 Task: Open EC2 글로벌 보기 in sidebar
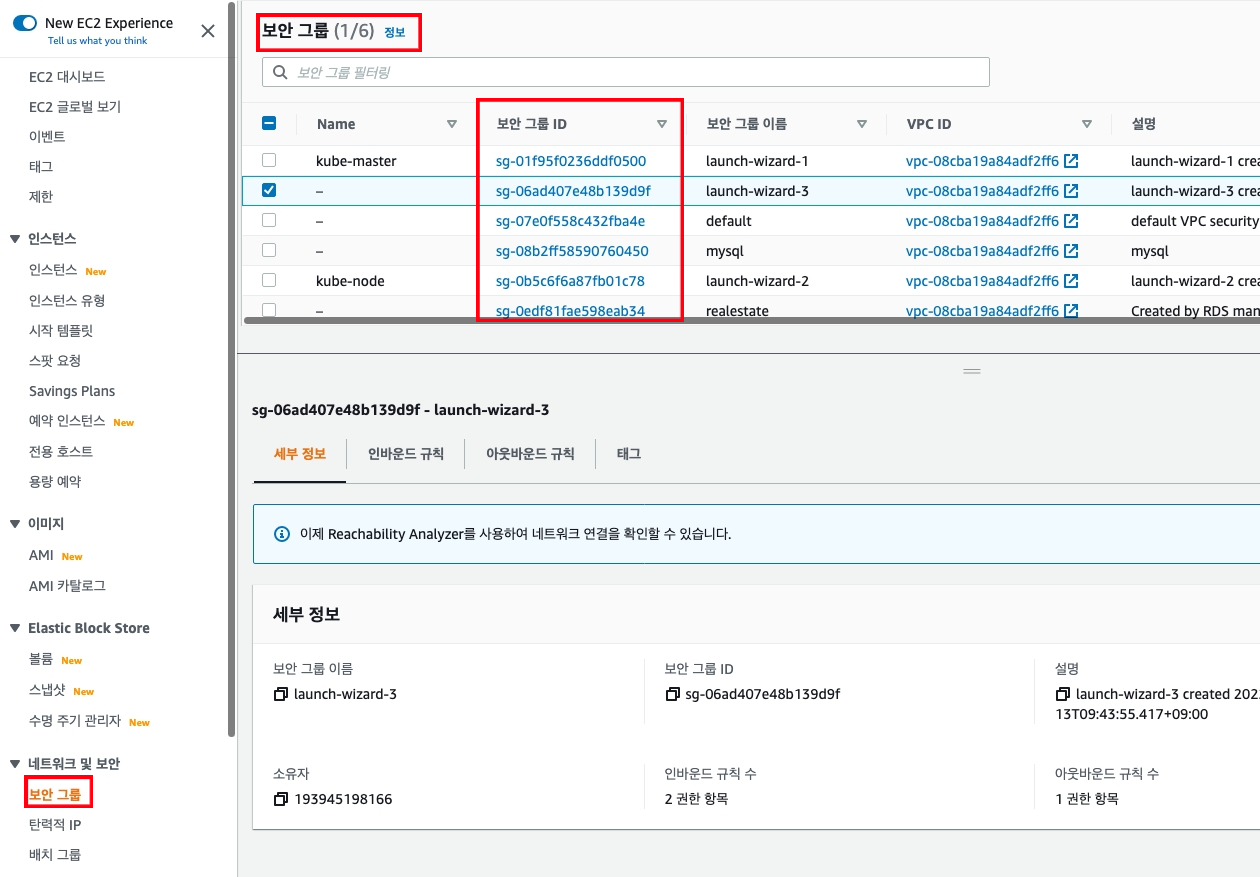(x=75, y=107)
